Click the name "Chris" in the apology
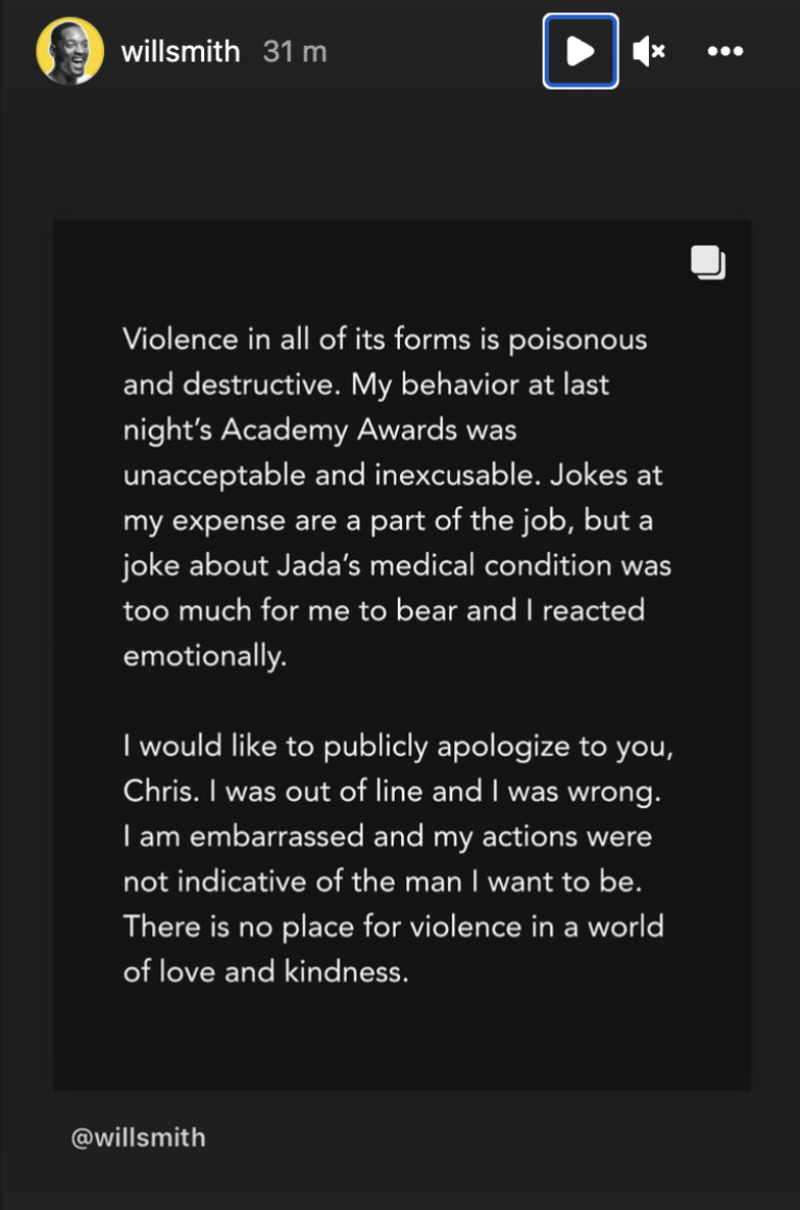 pos(155,791)
